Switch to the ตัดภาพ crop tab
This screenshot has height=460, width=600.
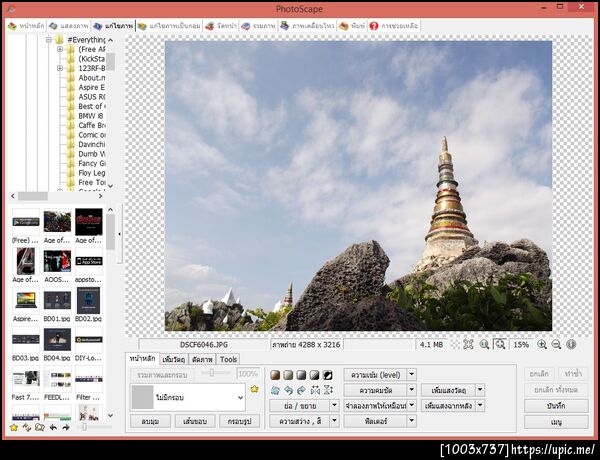pyautogui.click(x=202, y=359)
